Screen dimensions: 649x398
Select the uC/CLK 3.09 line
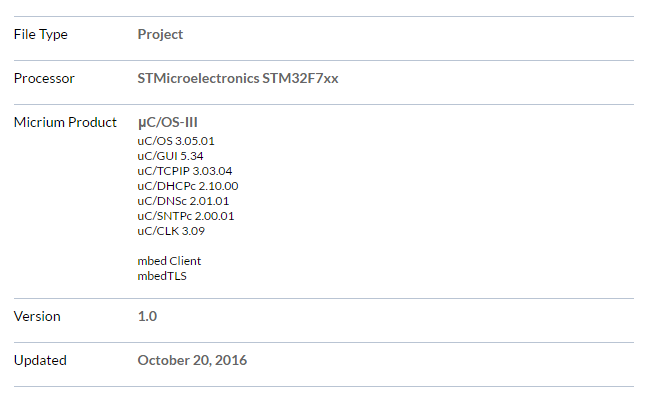coord(171,231)
